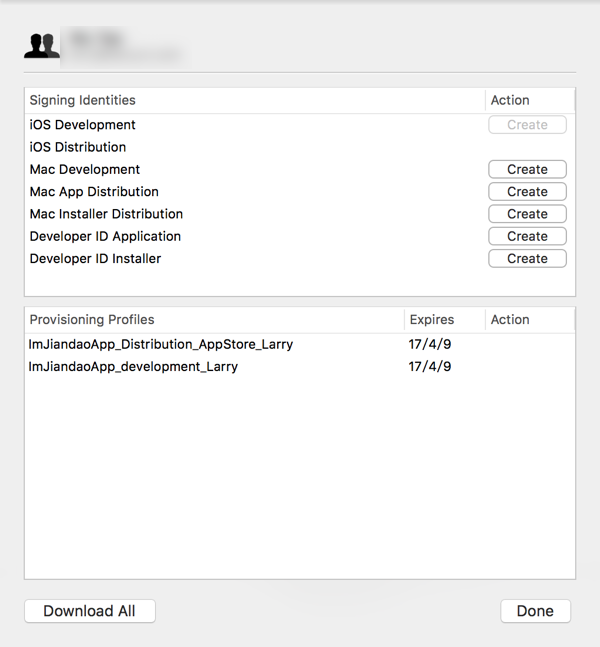Create a Developer ID Application identity
The height and width of the screenshot is (647, 600).
[x=527, y=236]
